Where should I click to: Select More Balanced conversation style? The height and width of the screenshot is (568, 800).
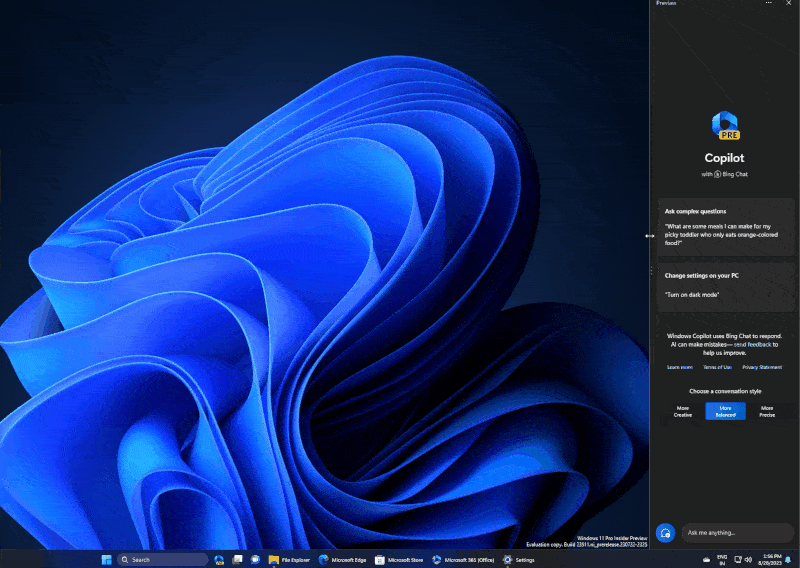725,411
